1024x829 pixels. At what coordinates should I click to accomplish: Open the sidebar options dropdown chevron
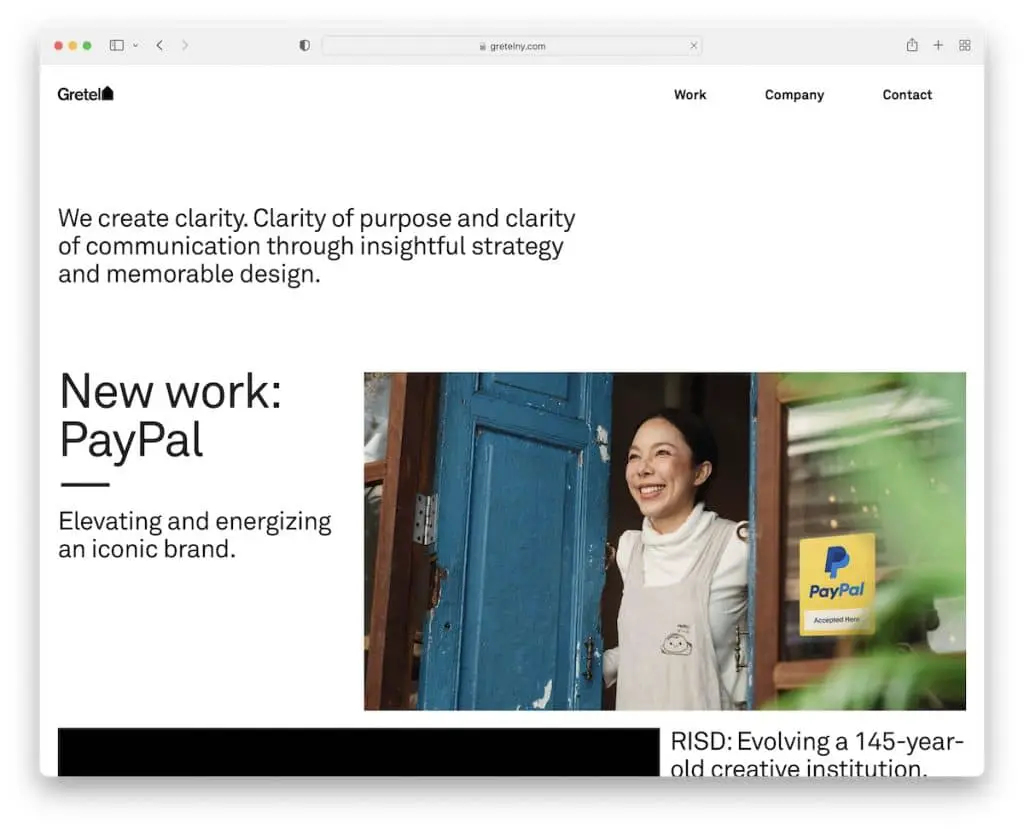tap(135, 46)
